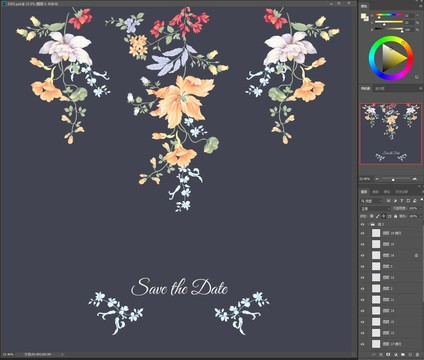Select the 导航器 navigator tab
Viewport: 424px width, 360px height.
coord(365,88)
